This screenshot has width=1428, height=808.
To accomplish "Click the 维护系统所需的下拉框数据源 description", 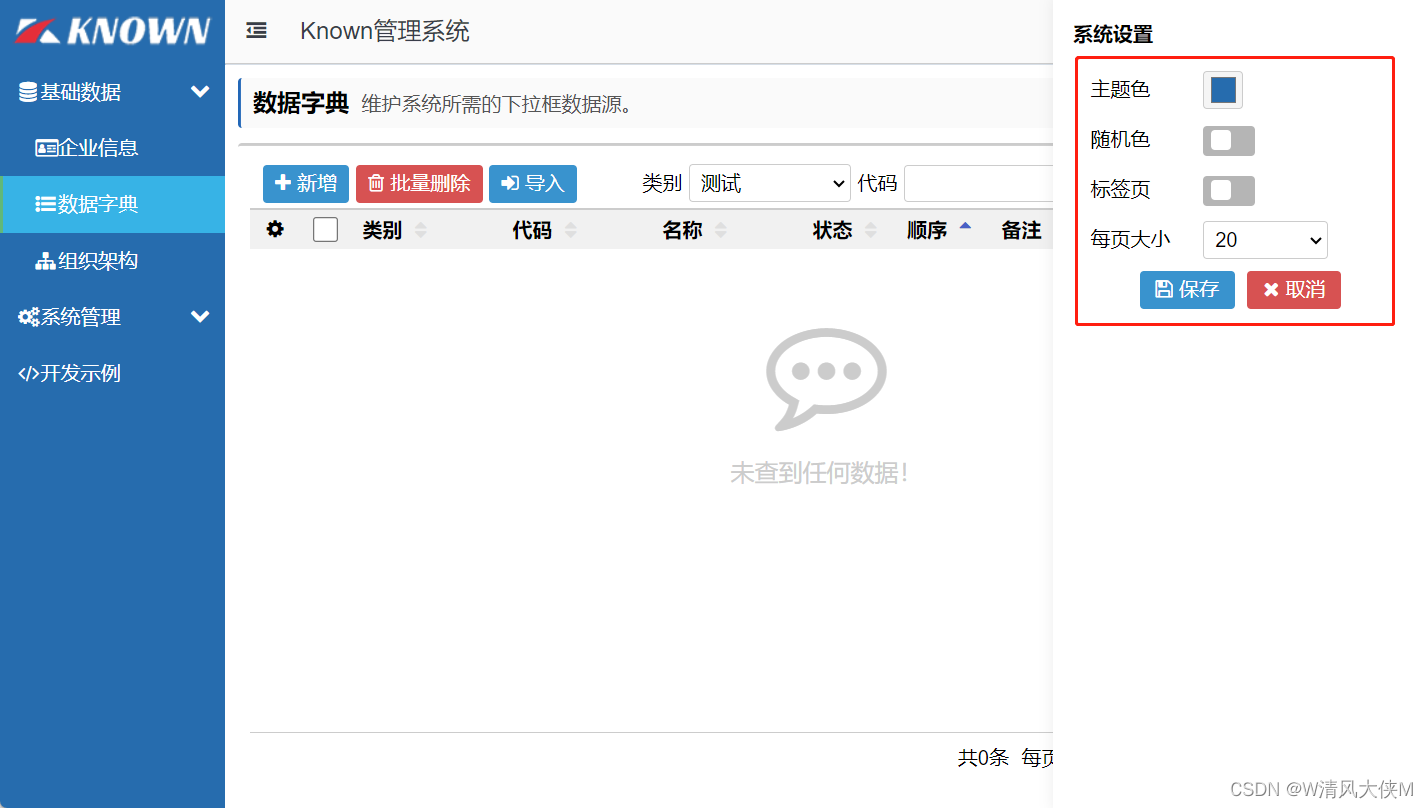I will pyautogui.click(x=497, y=105).
